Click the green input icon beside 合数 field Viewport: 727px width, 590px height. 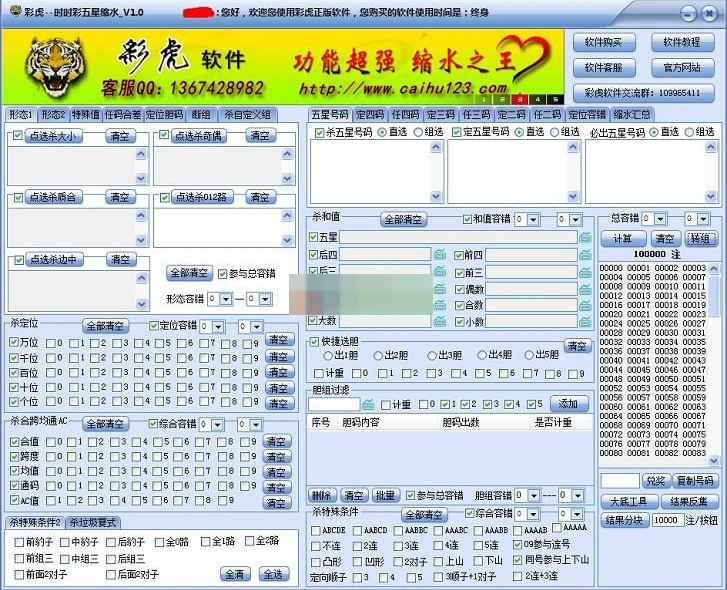click(587, 305)
